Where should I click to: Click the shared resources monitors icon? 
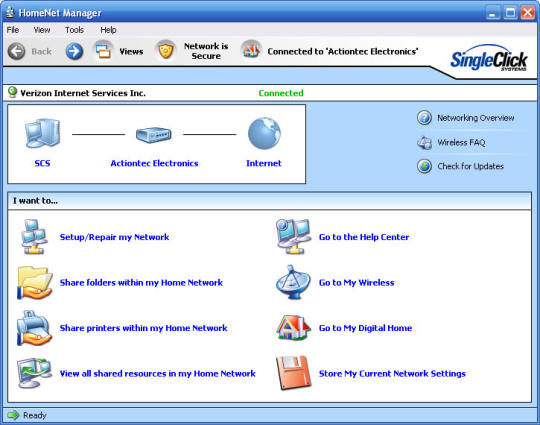pyautogui.click(x=34, y=373)
